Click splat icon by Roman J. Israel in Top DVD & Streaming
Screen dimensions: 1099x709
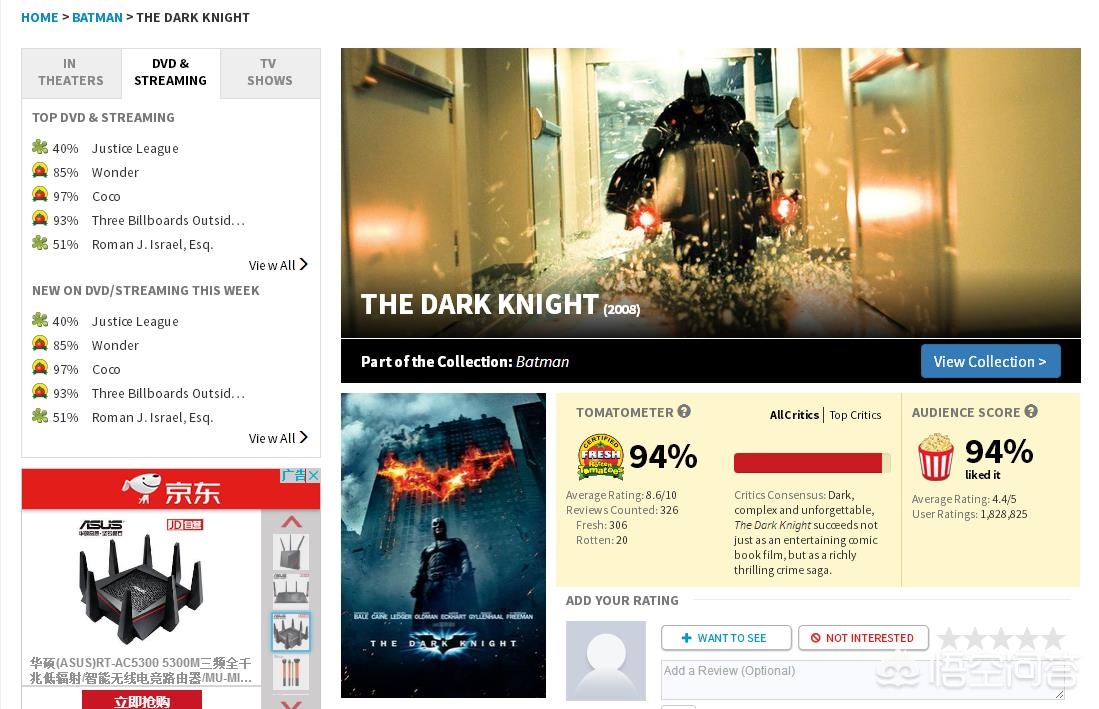(40, 242)
